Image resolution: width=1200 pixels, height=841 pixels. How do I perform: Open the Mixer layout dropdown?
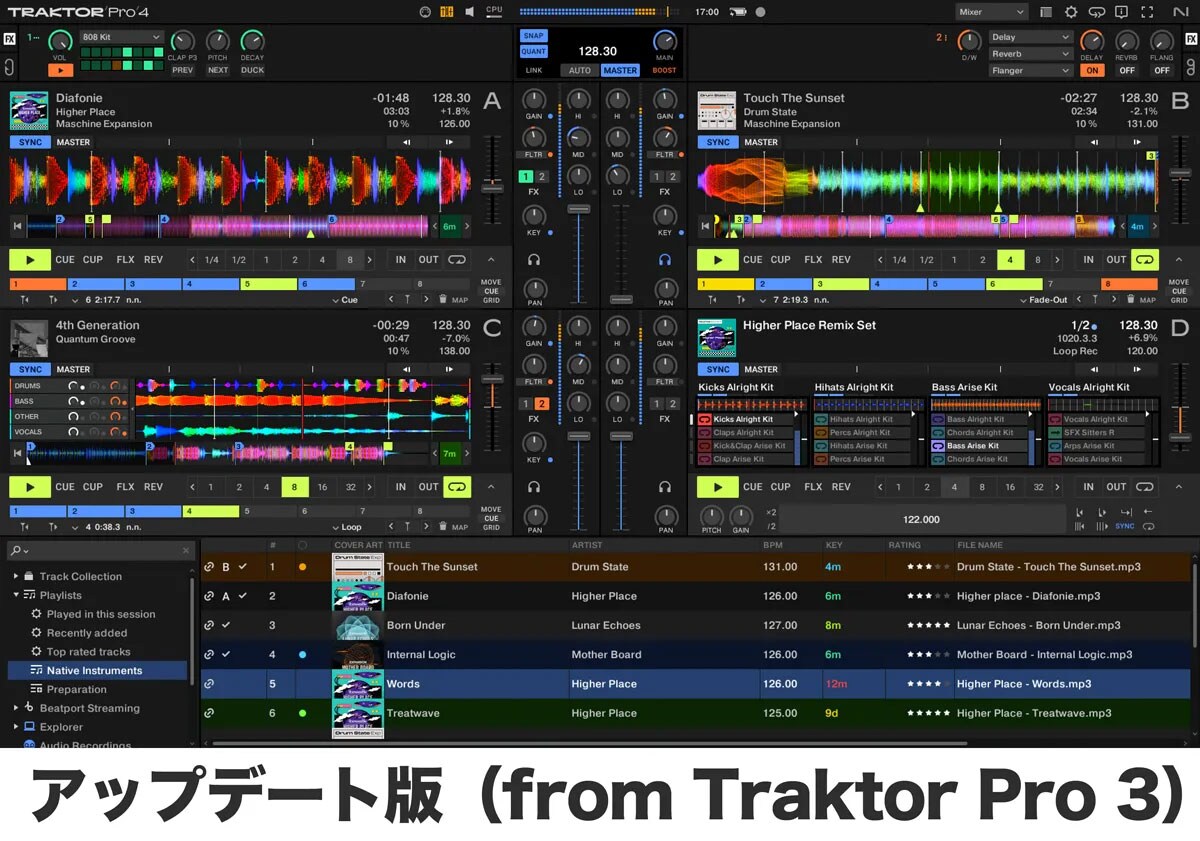991,12
